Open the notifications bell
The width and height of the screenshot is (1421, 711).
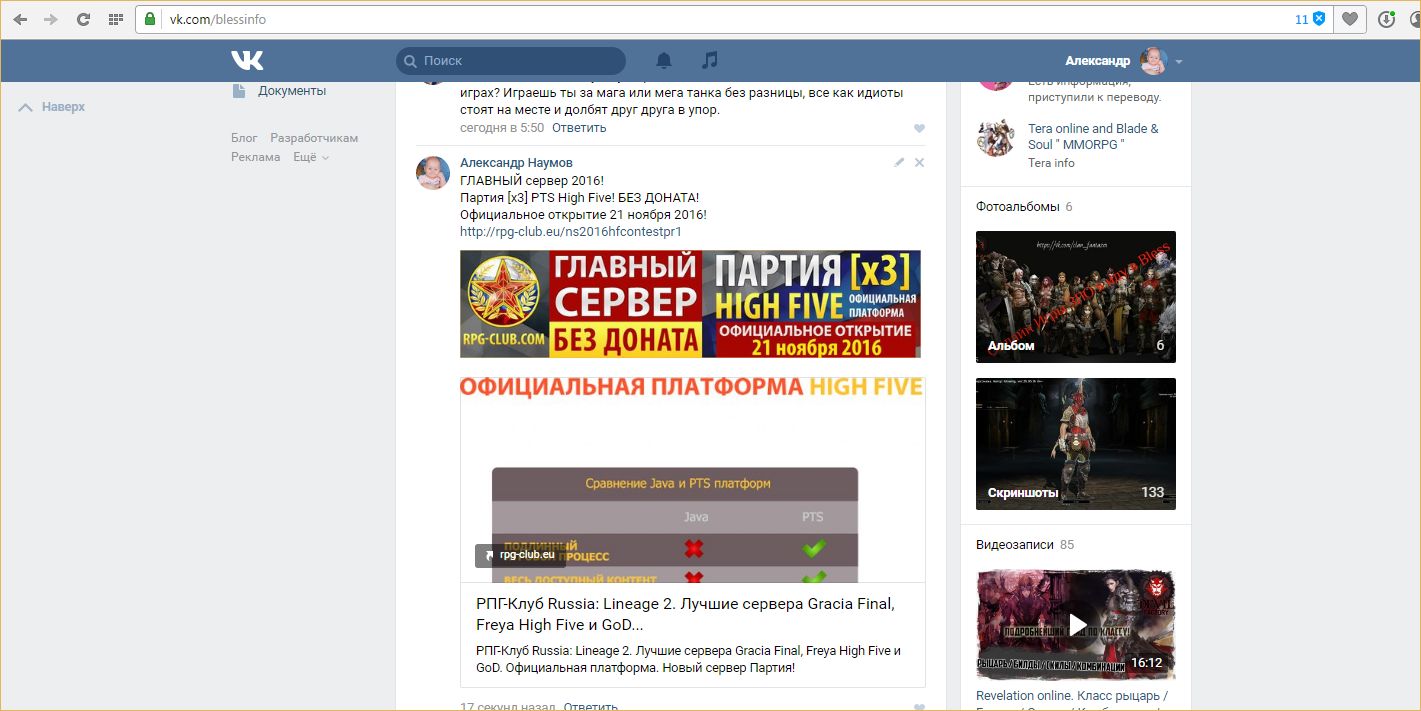coord(663,61)
